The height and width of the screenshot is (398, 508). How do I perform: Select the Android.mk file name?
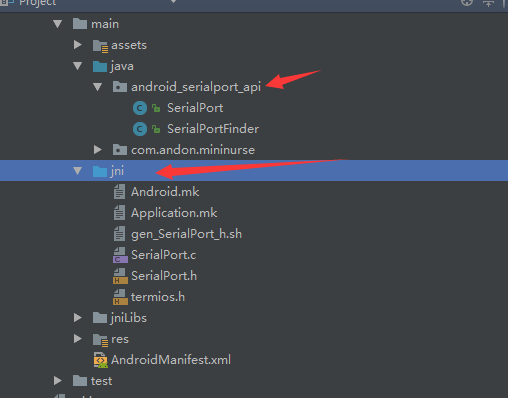click(x=165, y=192)
